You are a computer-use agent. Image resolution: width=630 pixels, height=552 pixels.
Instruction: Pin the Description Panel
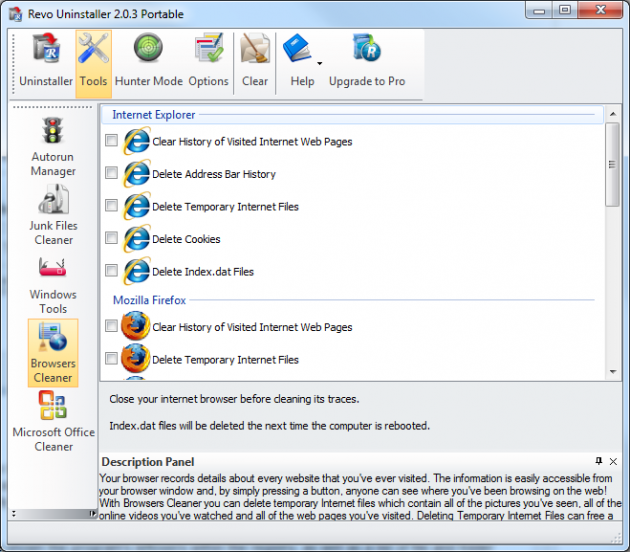tap(599, 461)
